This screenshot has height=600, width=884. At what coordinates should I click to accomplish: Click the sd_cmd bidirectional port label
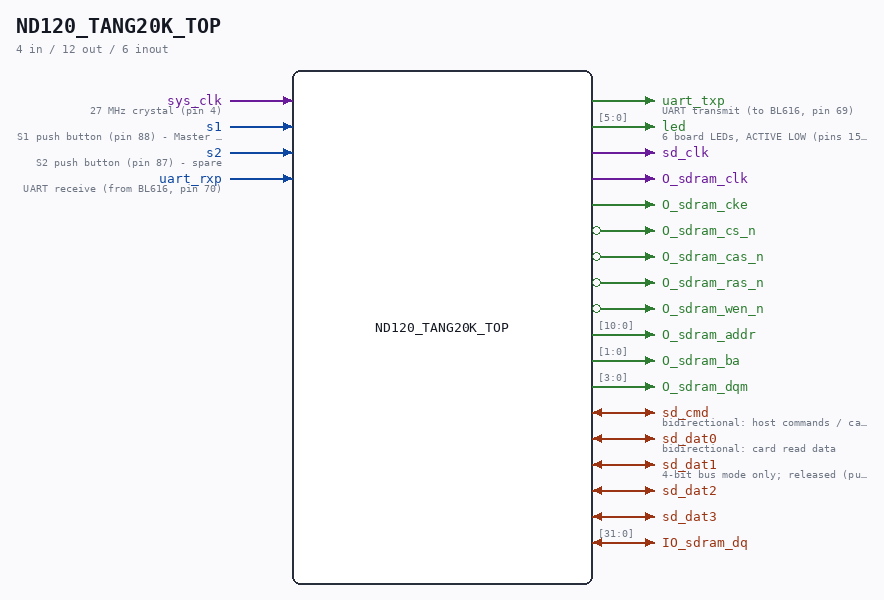coord(685,412)
